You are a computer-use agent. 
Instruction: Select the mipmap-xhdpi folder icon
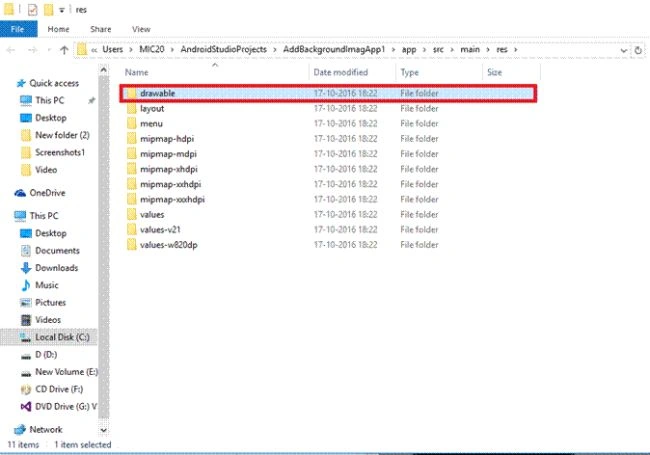132,169
